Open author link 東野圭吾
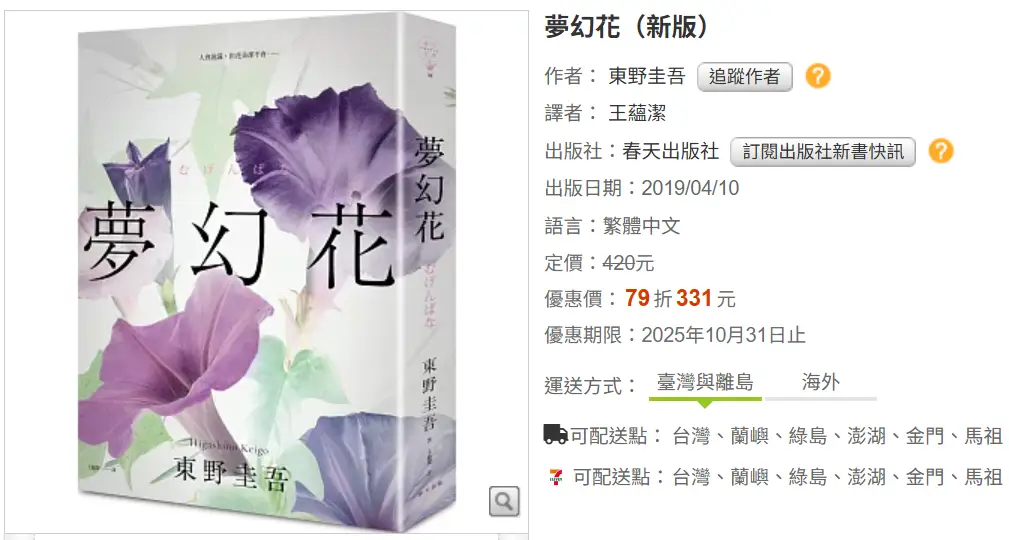The height and width of the screenshot is (540, 1009). pyautogui.click(x=647, y=76)
